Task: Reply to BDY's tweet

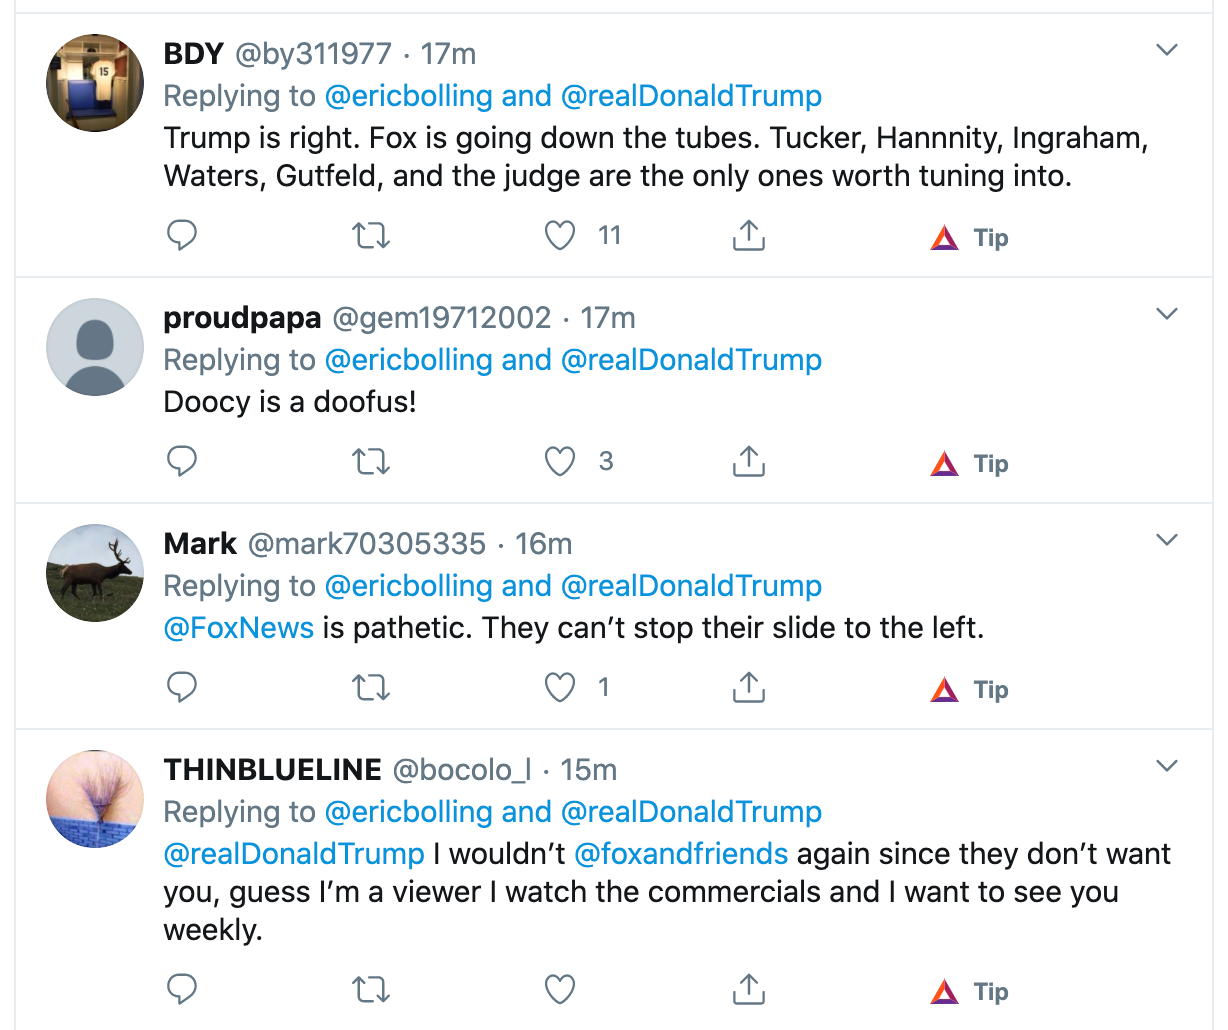Action: [x=181, y=236]
